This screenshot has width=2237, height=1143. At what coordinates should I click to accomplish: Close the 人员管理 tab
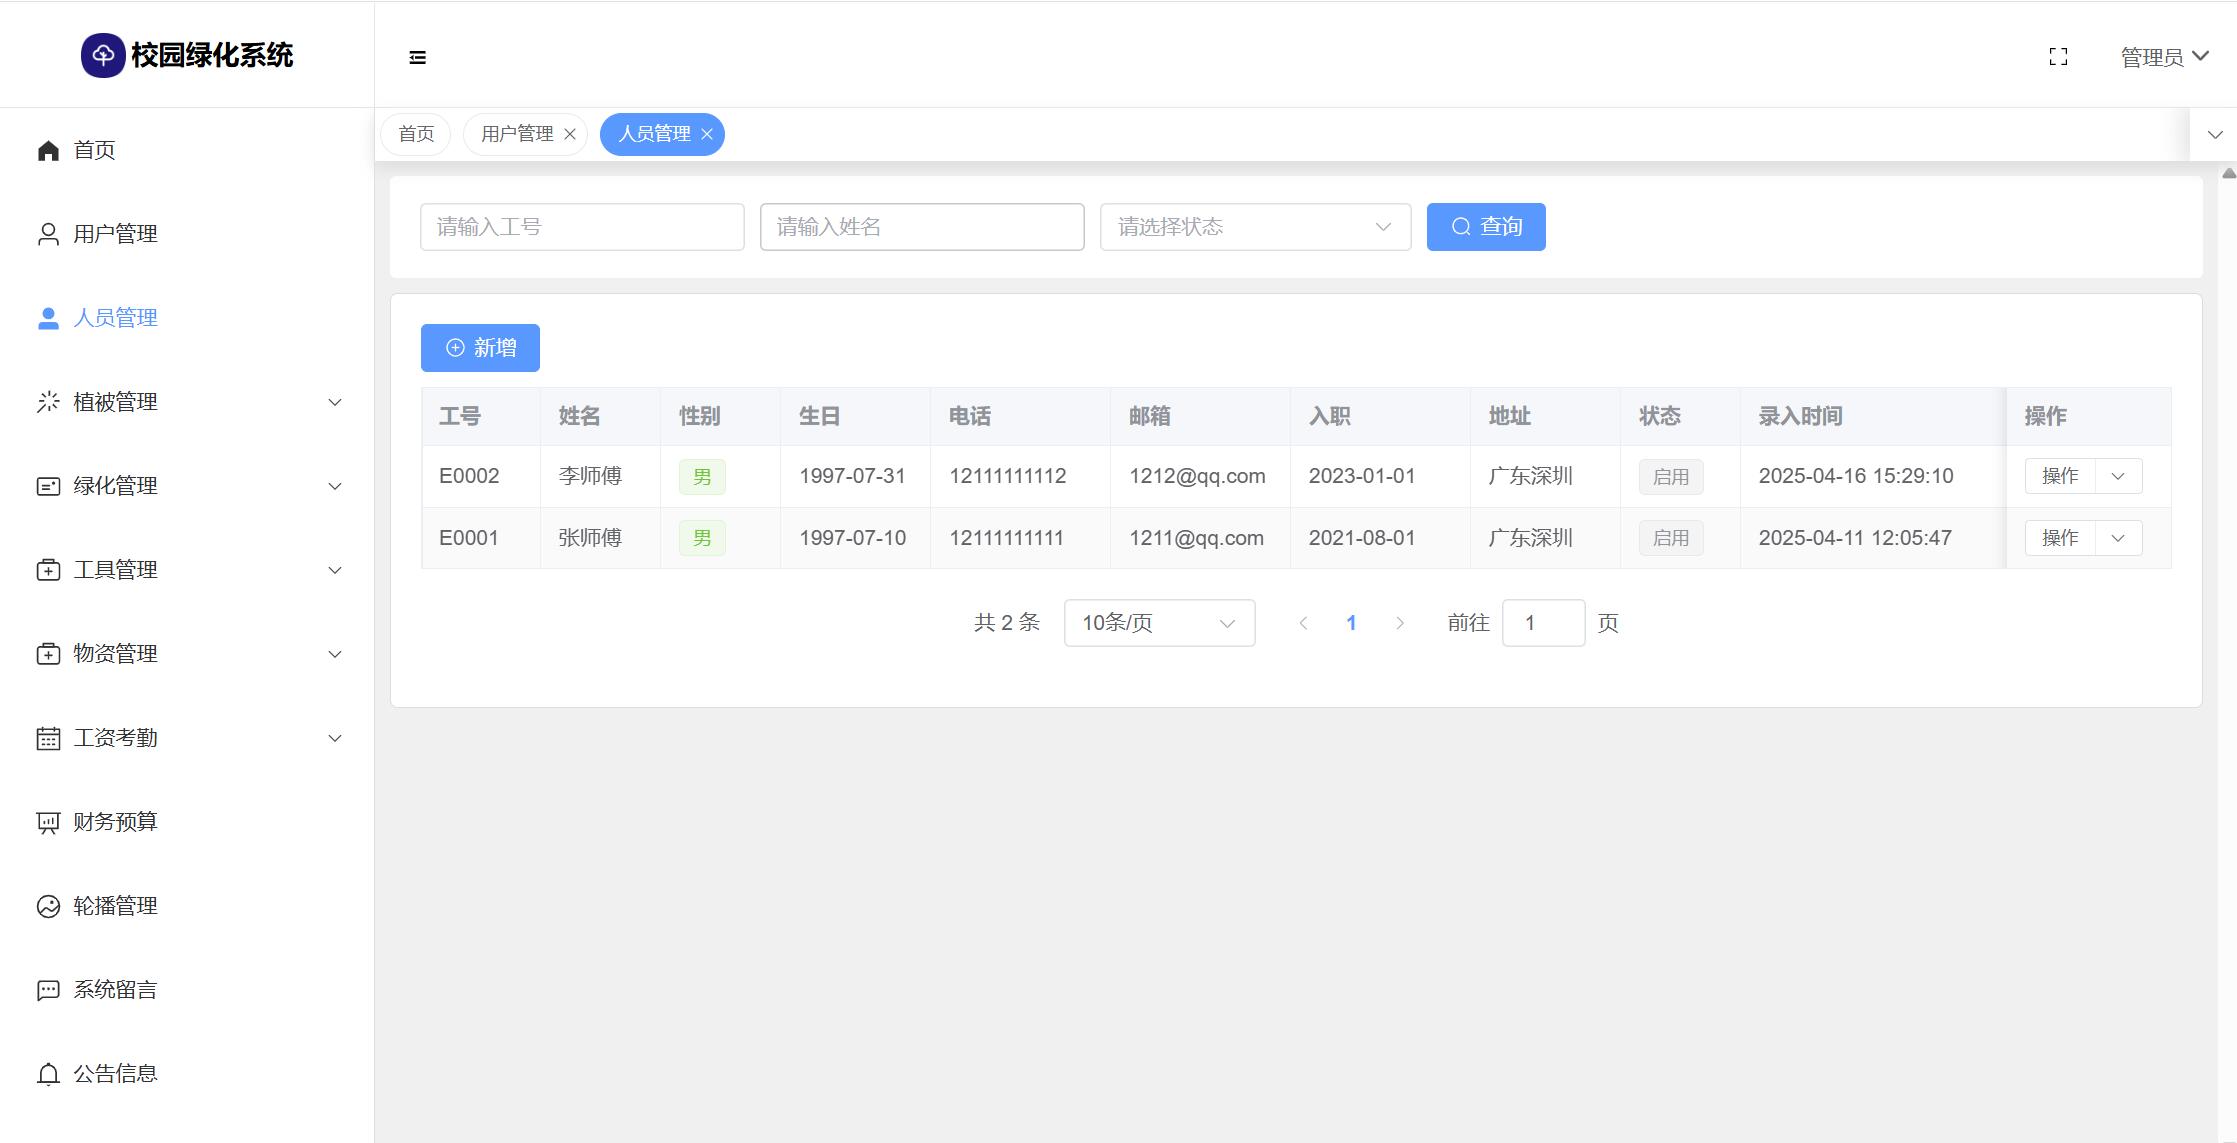point(707,134)
